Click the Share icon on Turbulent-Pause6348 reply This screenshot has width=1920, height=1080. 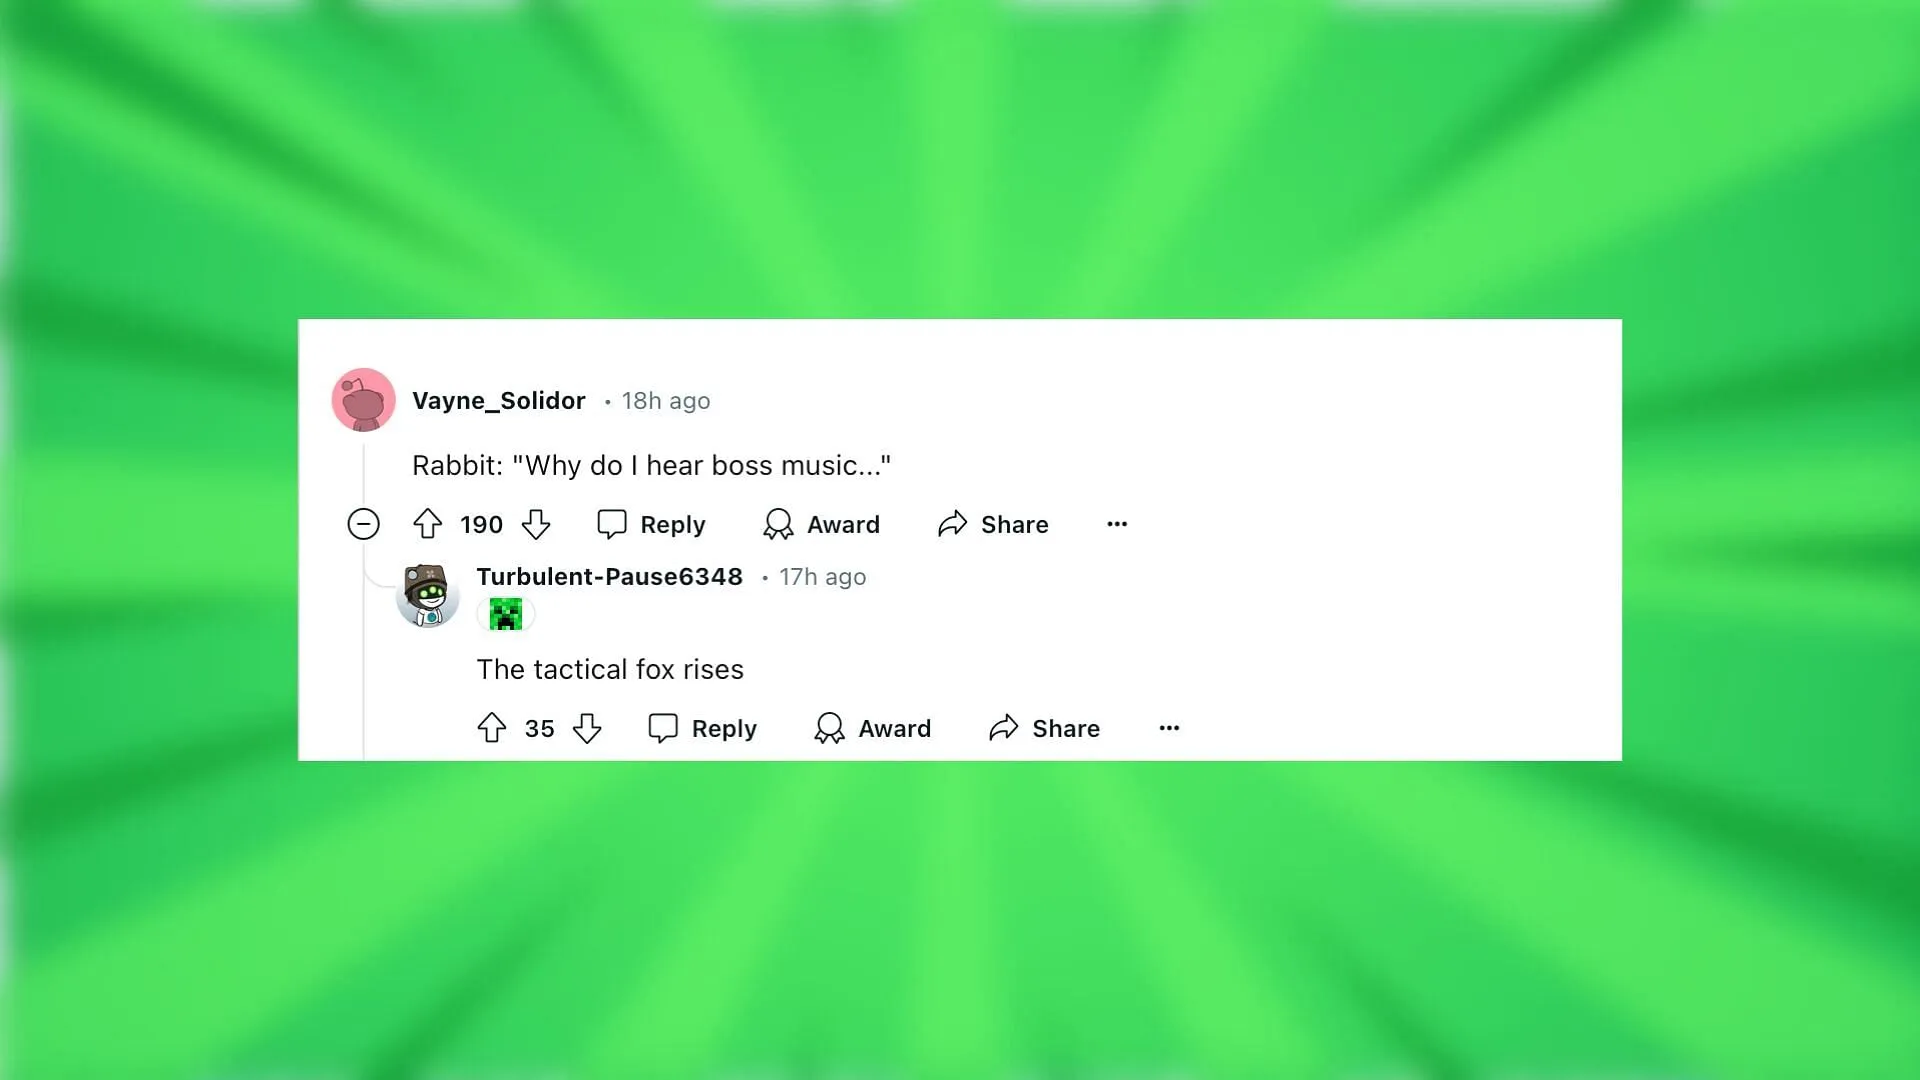(1004, 728)
